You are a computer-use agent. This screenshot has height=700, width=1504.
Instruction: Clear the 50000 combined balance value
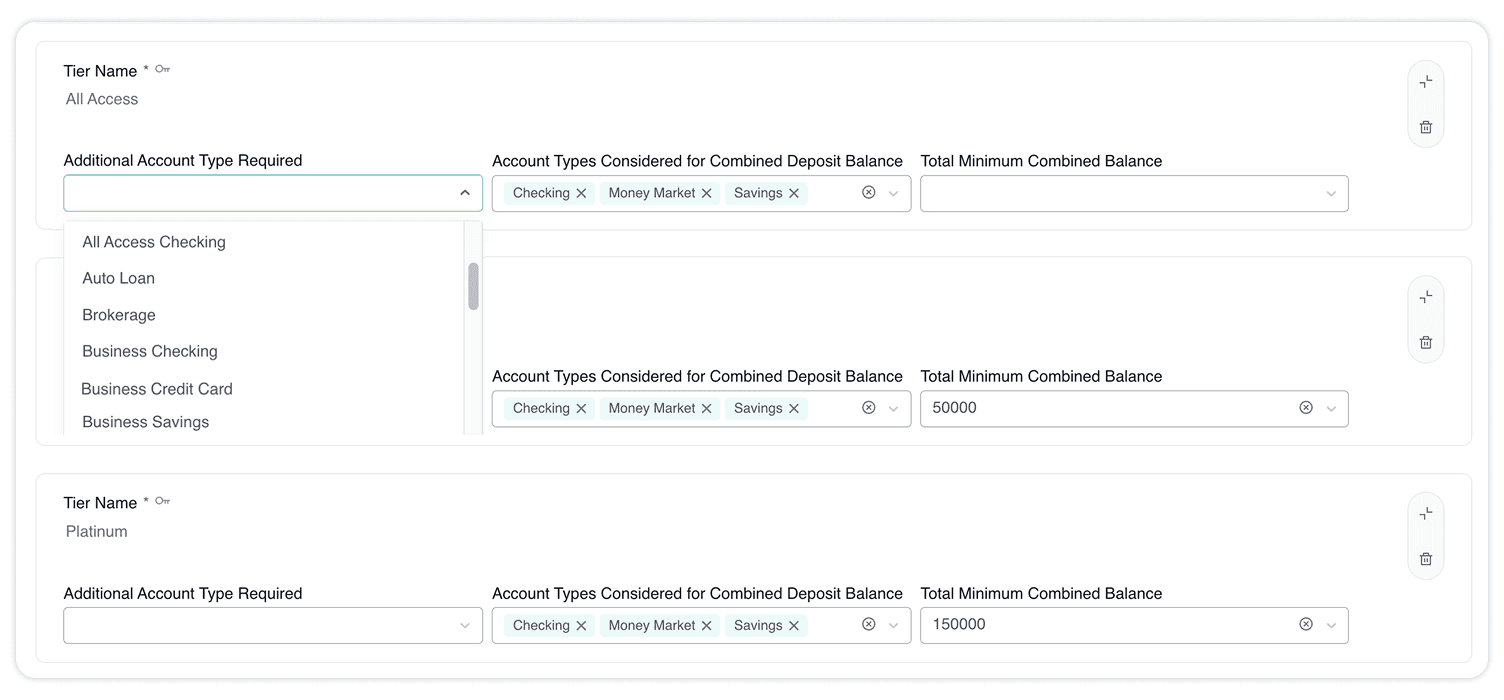[x=1305, y=408]
